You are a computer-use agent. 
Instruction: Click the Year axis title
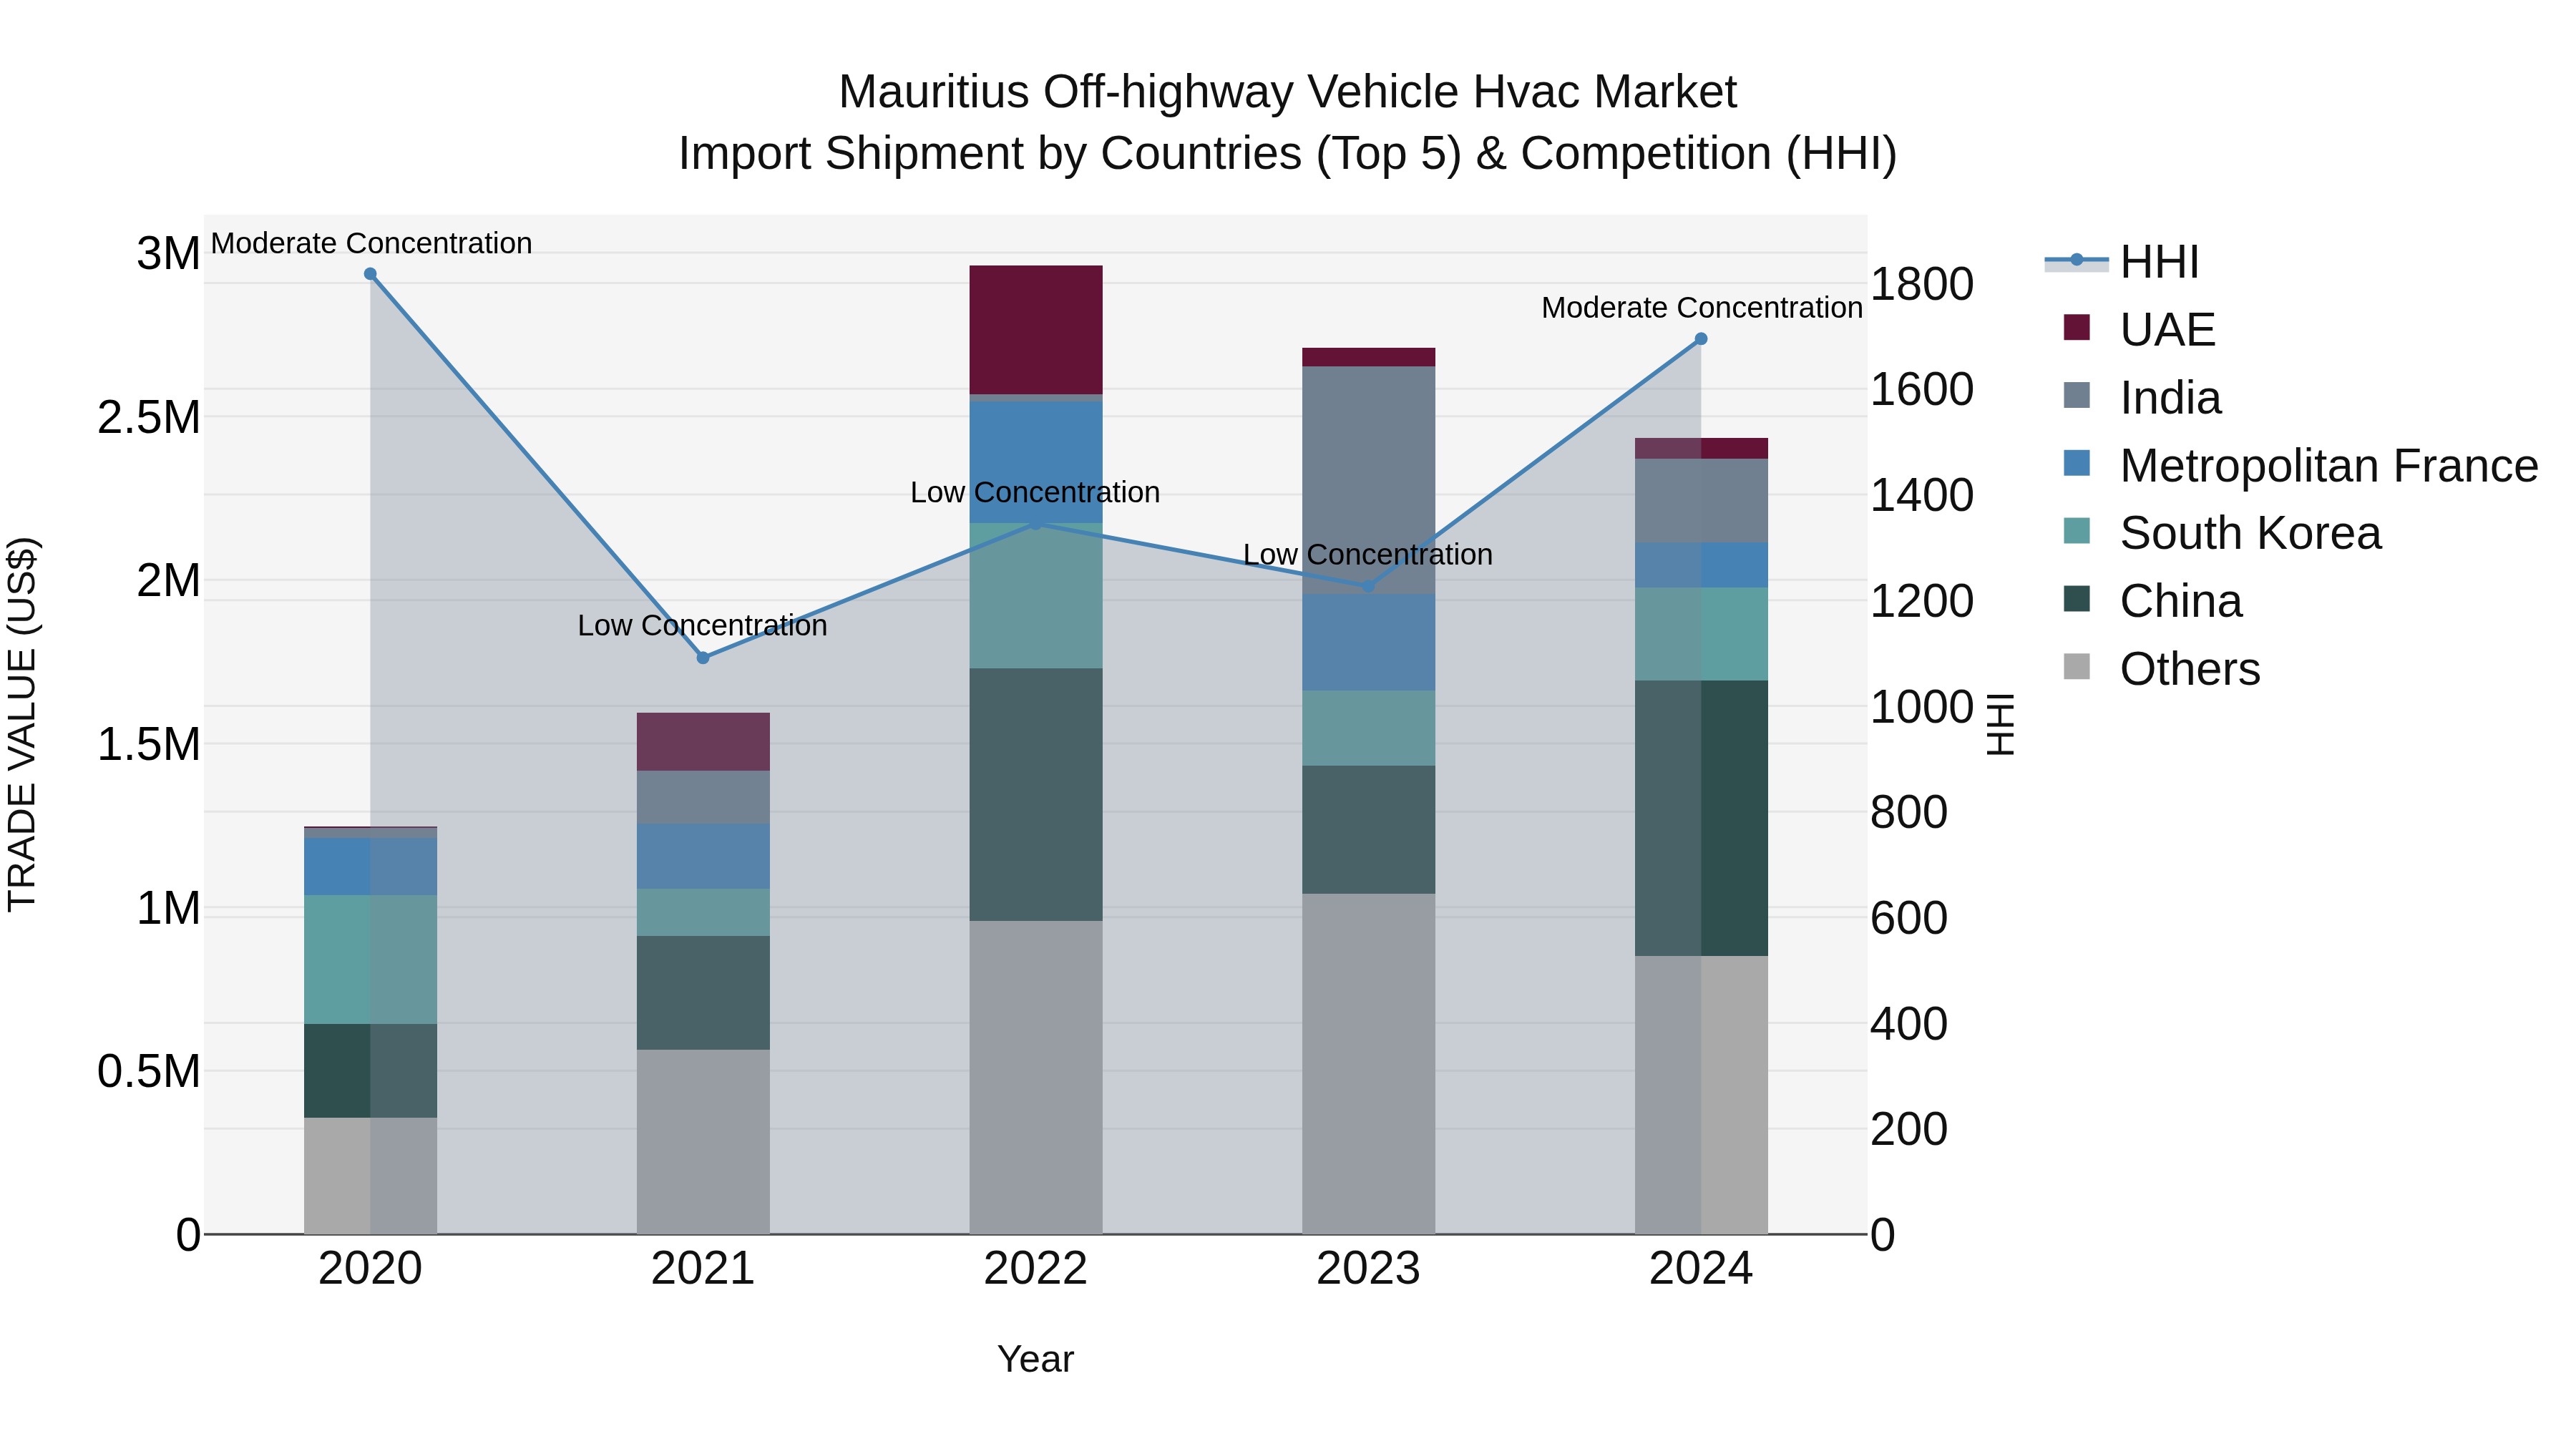[x=1036, y=1360]
